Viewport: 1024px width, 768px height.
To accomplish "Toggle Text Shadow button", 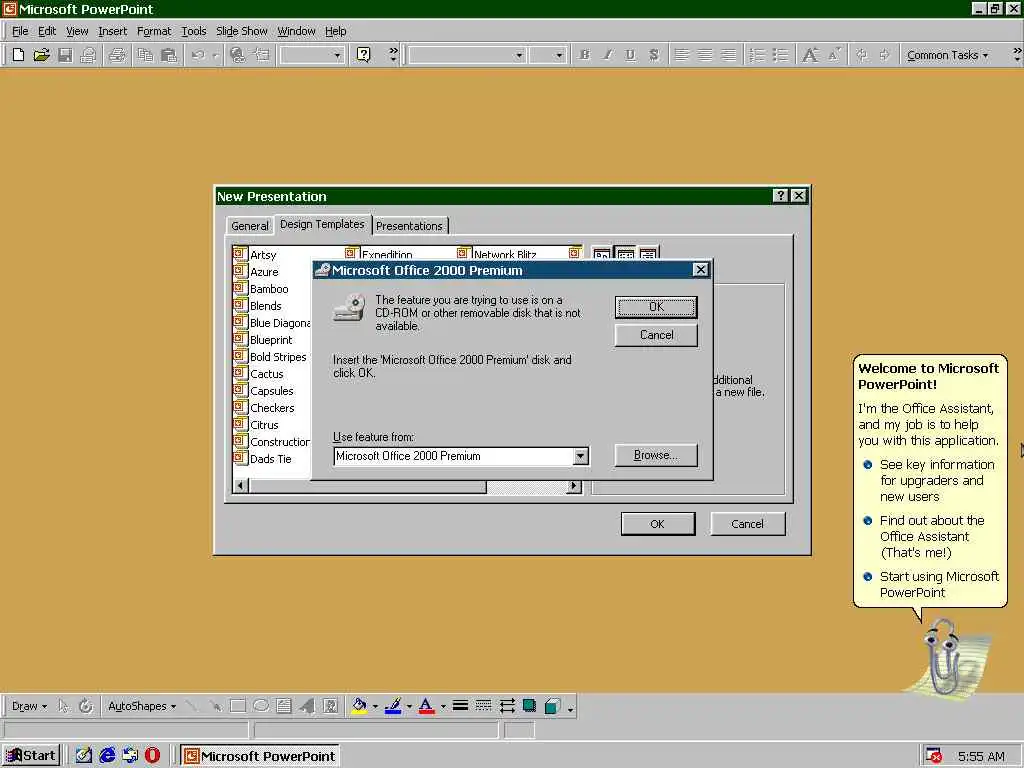I will click(654, 55).
